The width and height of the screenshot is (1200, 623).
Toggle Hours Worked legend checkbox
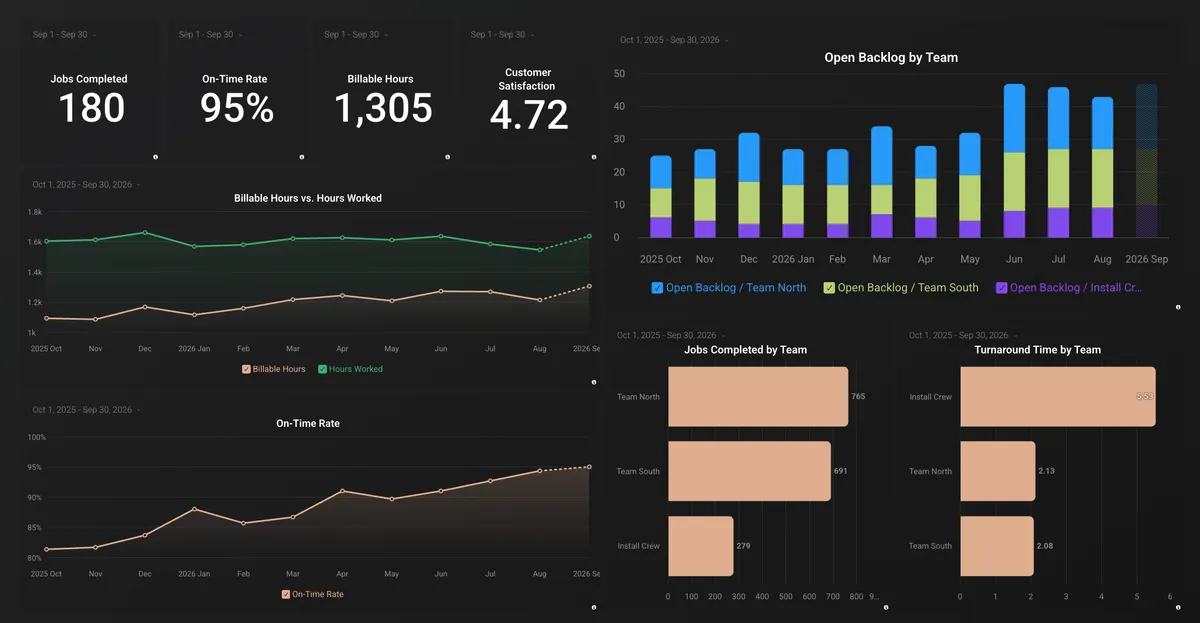[x=322, y=369]
